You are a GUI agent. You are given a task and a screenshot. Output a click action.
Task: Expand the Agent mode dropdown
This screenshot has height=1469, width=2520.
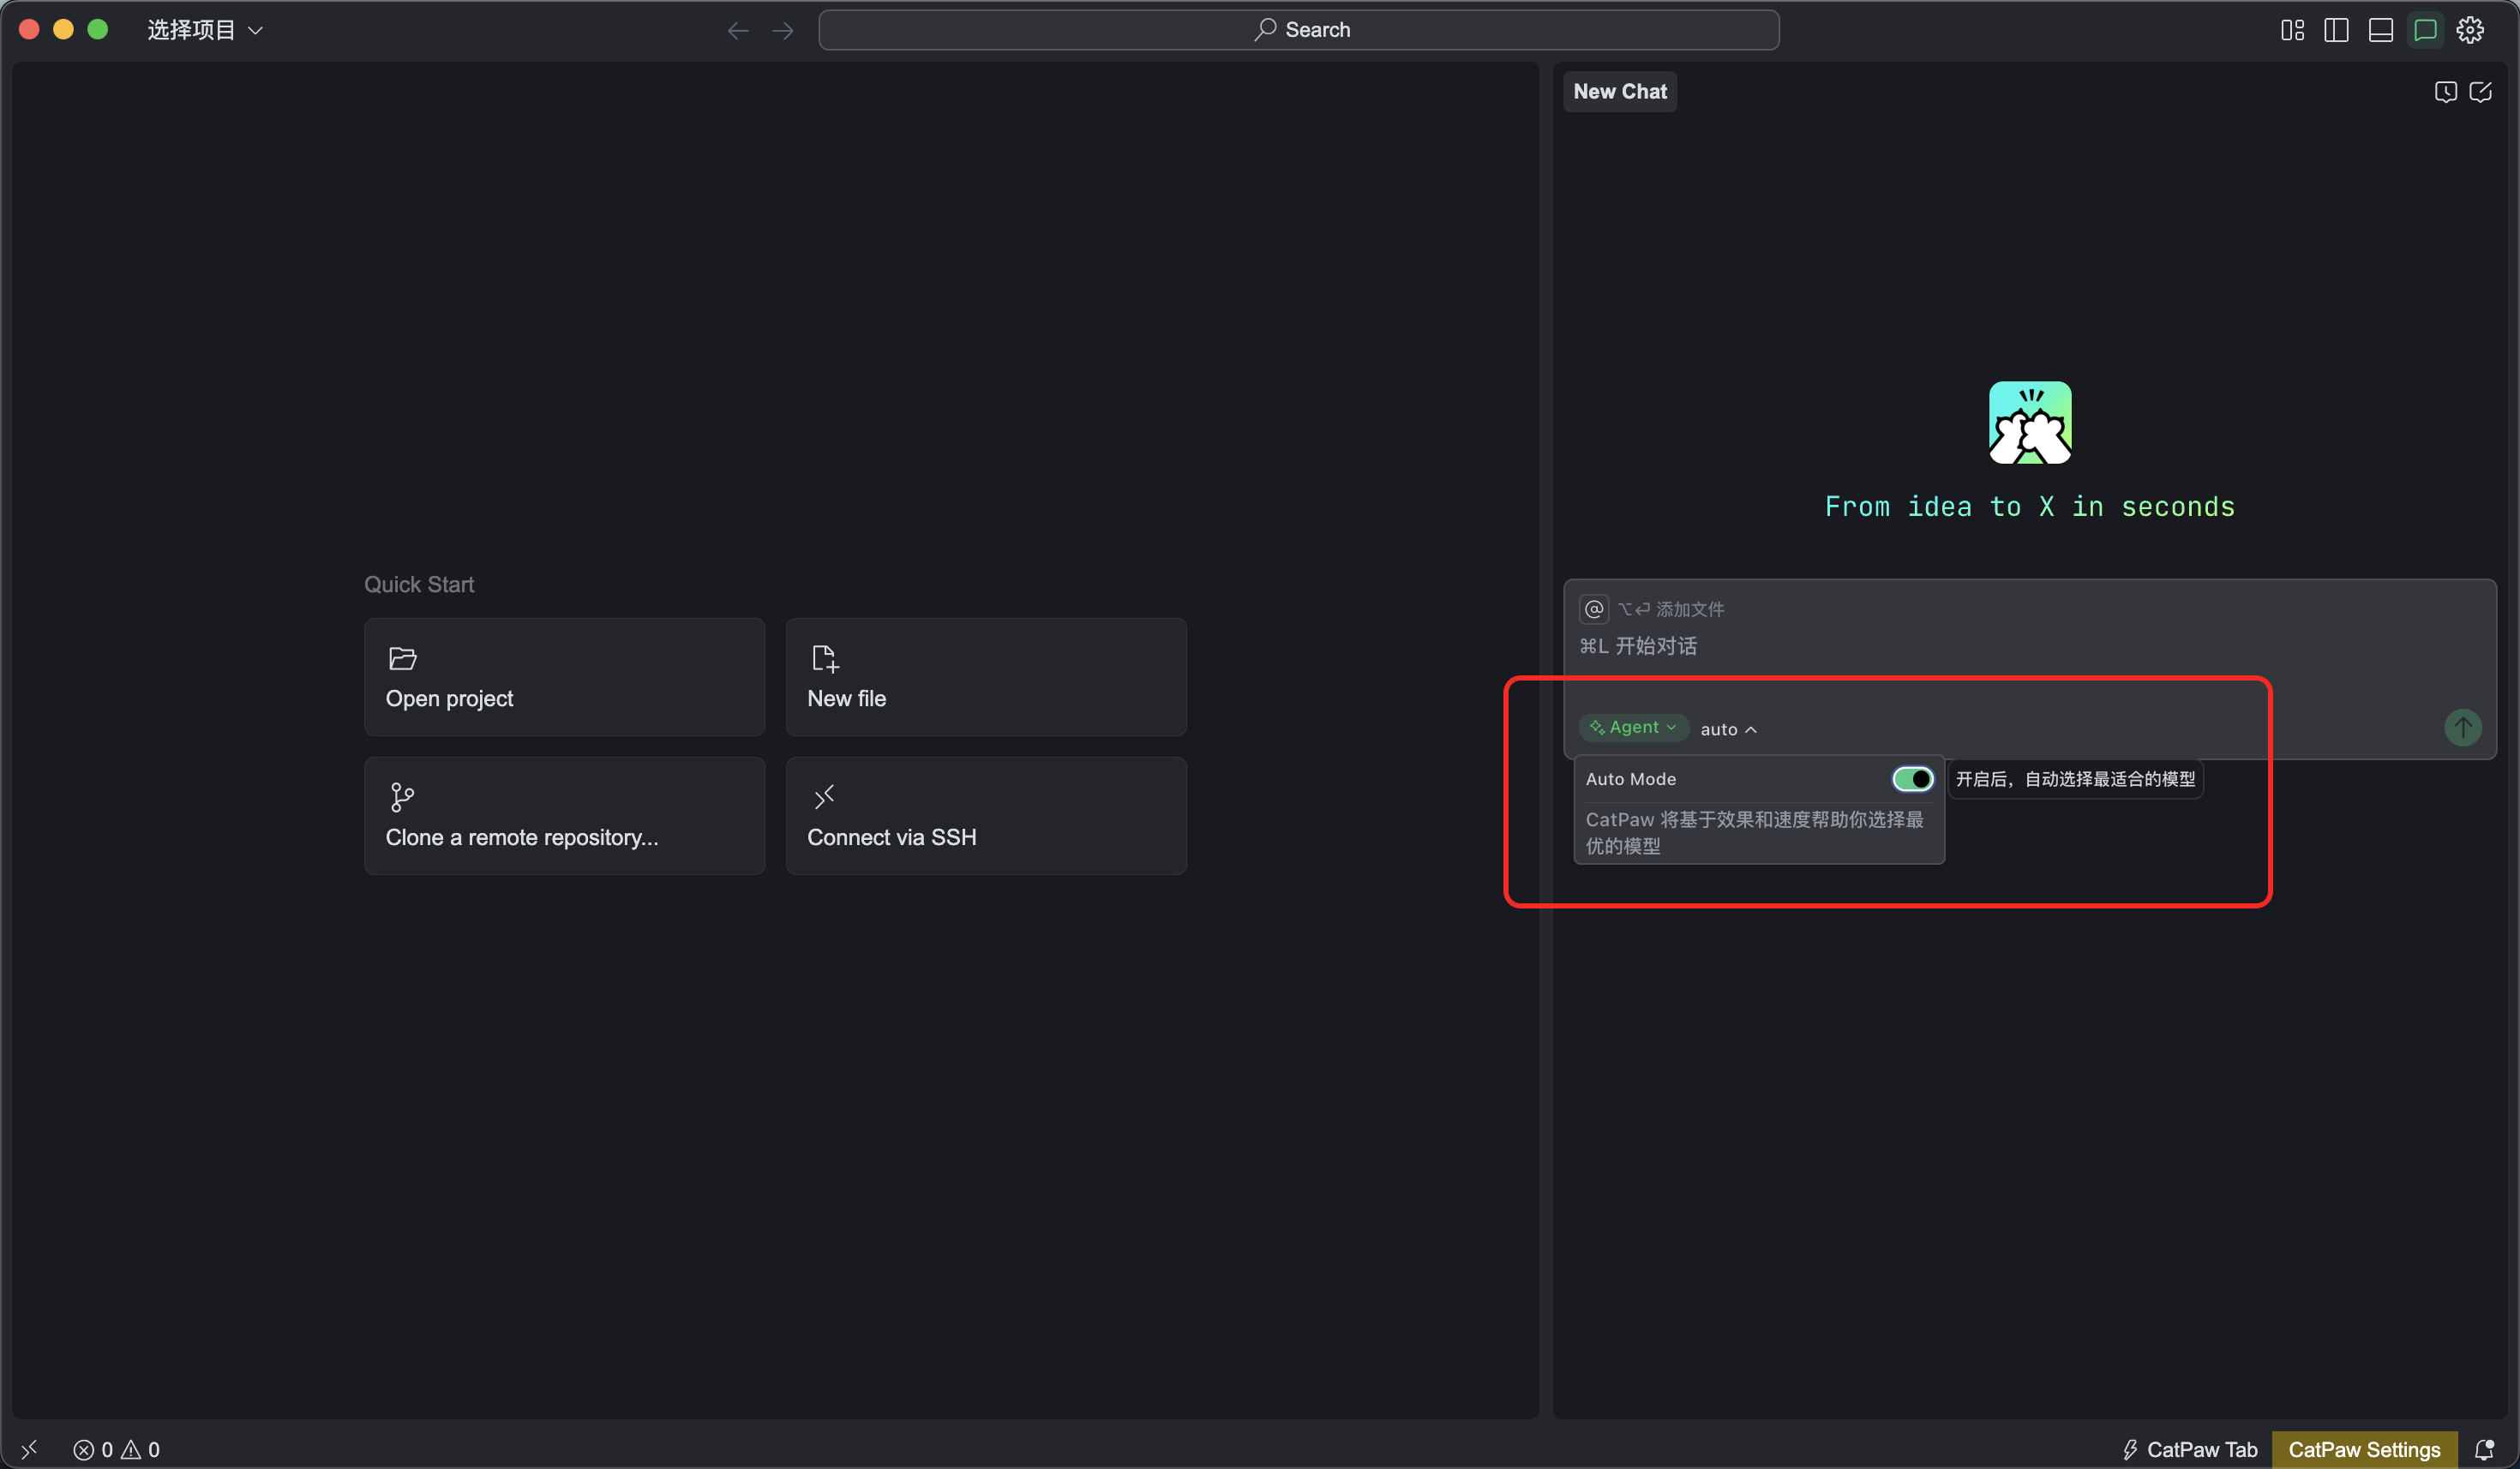1634,727
